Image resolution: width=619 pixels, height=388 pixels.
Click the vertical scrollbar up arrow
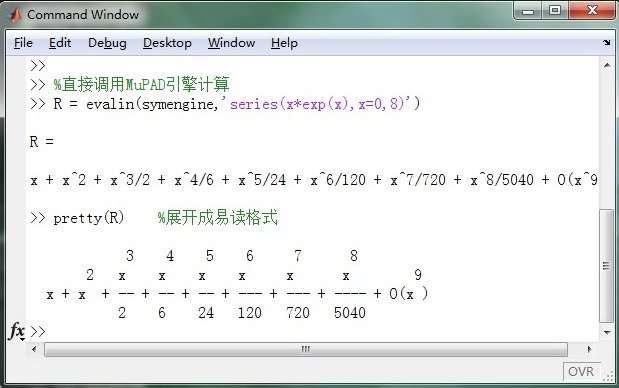[x=607, y=65]
